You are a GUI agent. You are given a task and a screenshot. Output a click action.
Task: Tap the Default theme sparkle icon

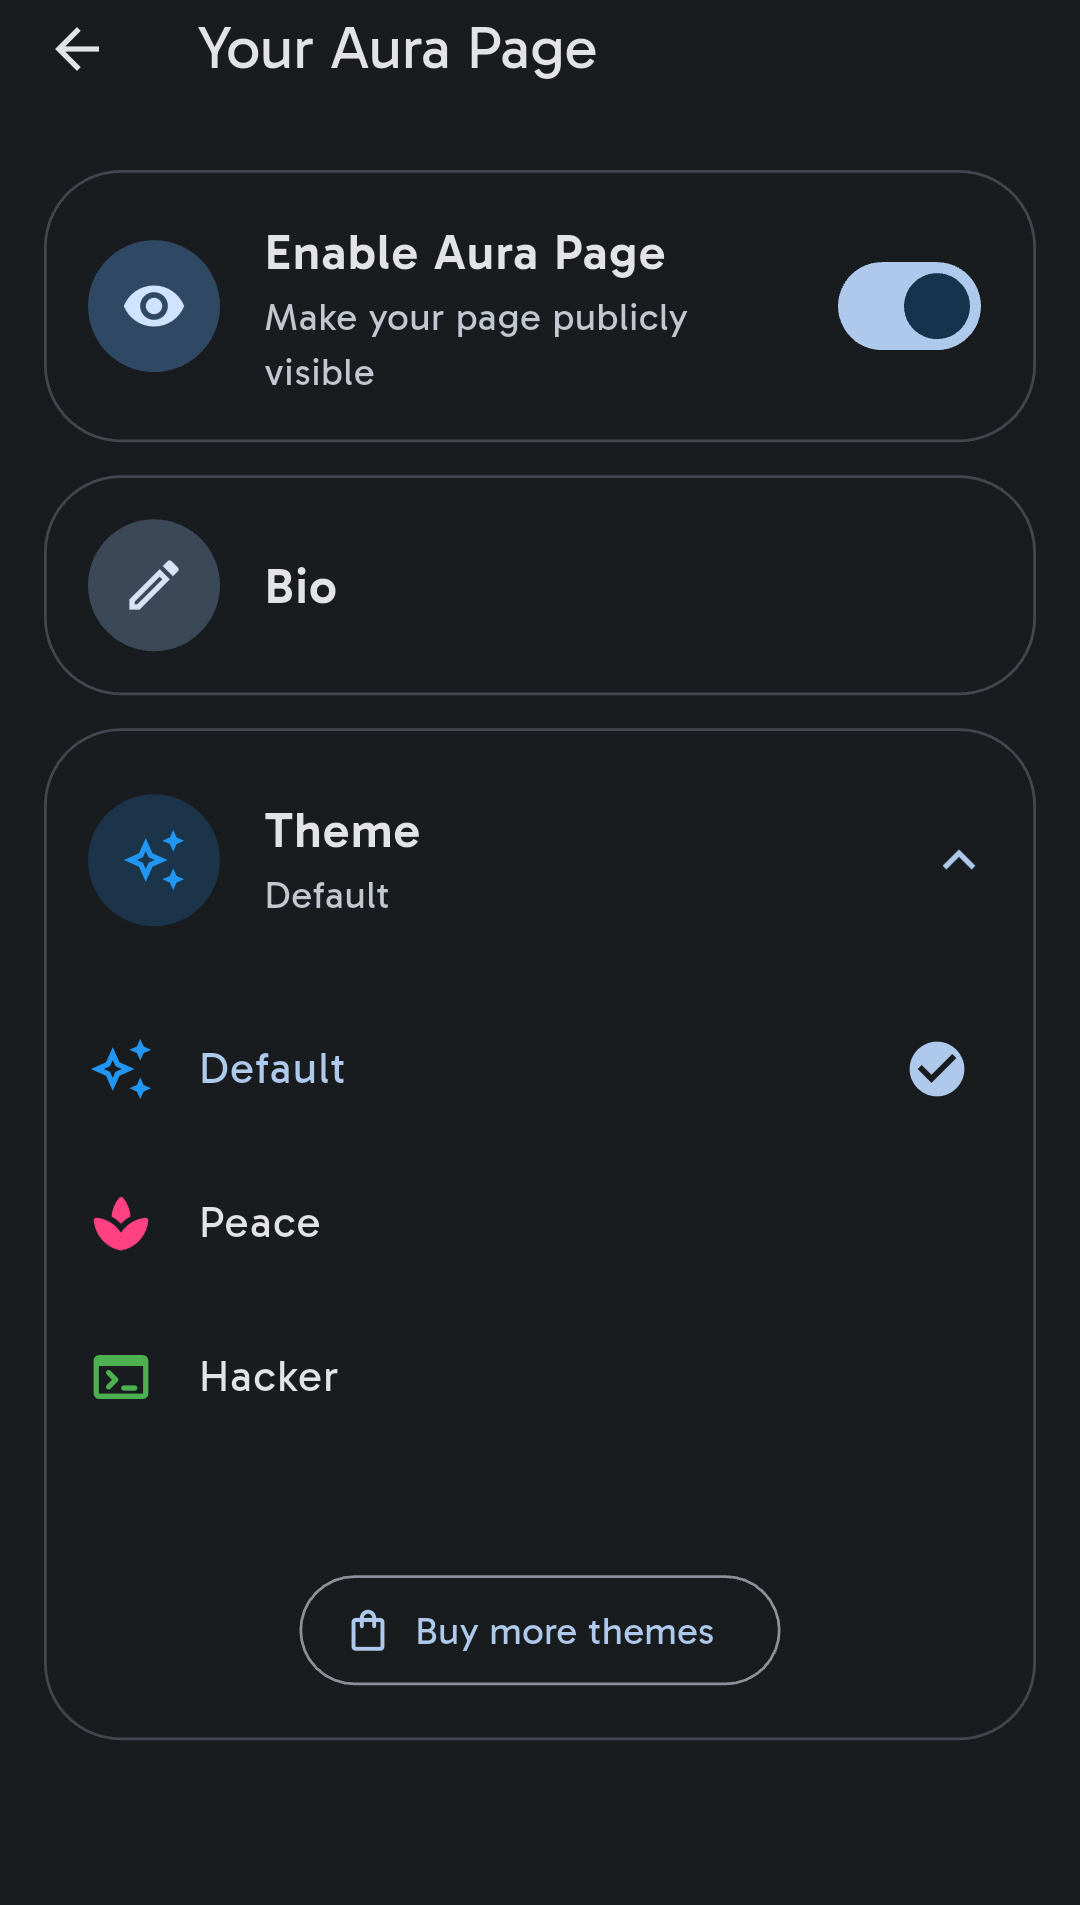pyautogui.click(x=122, y=1069)
